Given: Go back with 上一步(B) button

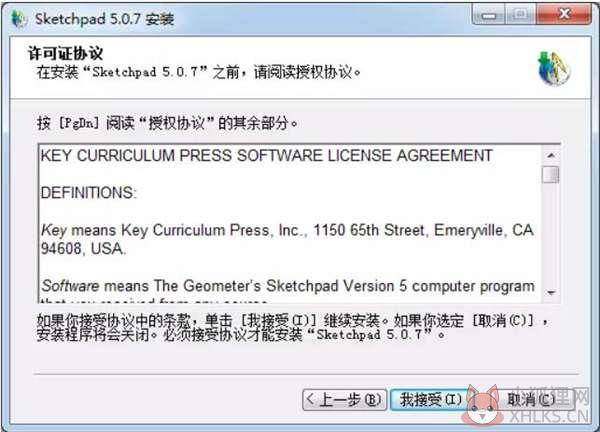Looking at the screenshot, I should pyautogui.click(x=344, y=400).
